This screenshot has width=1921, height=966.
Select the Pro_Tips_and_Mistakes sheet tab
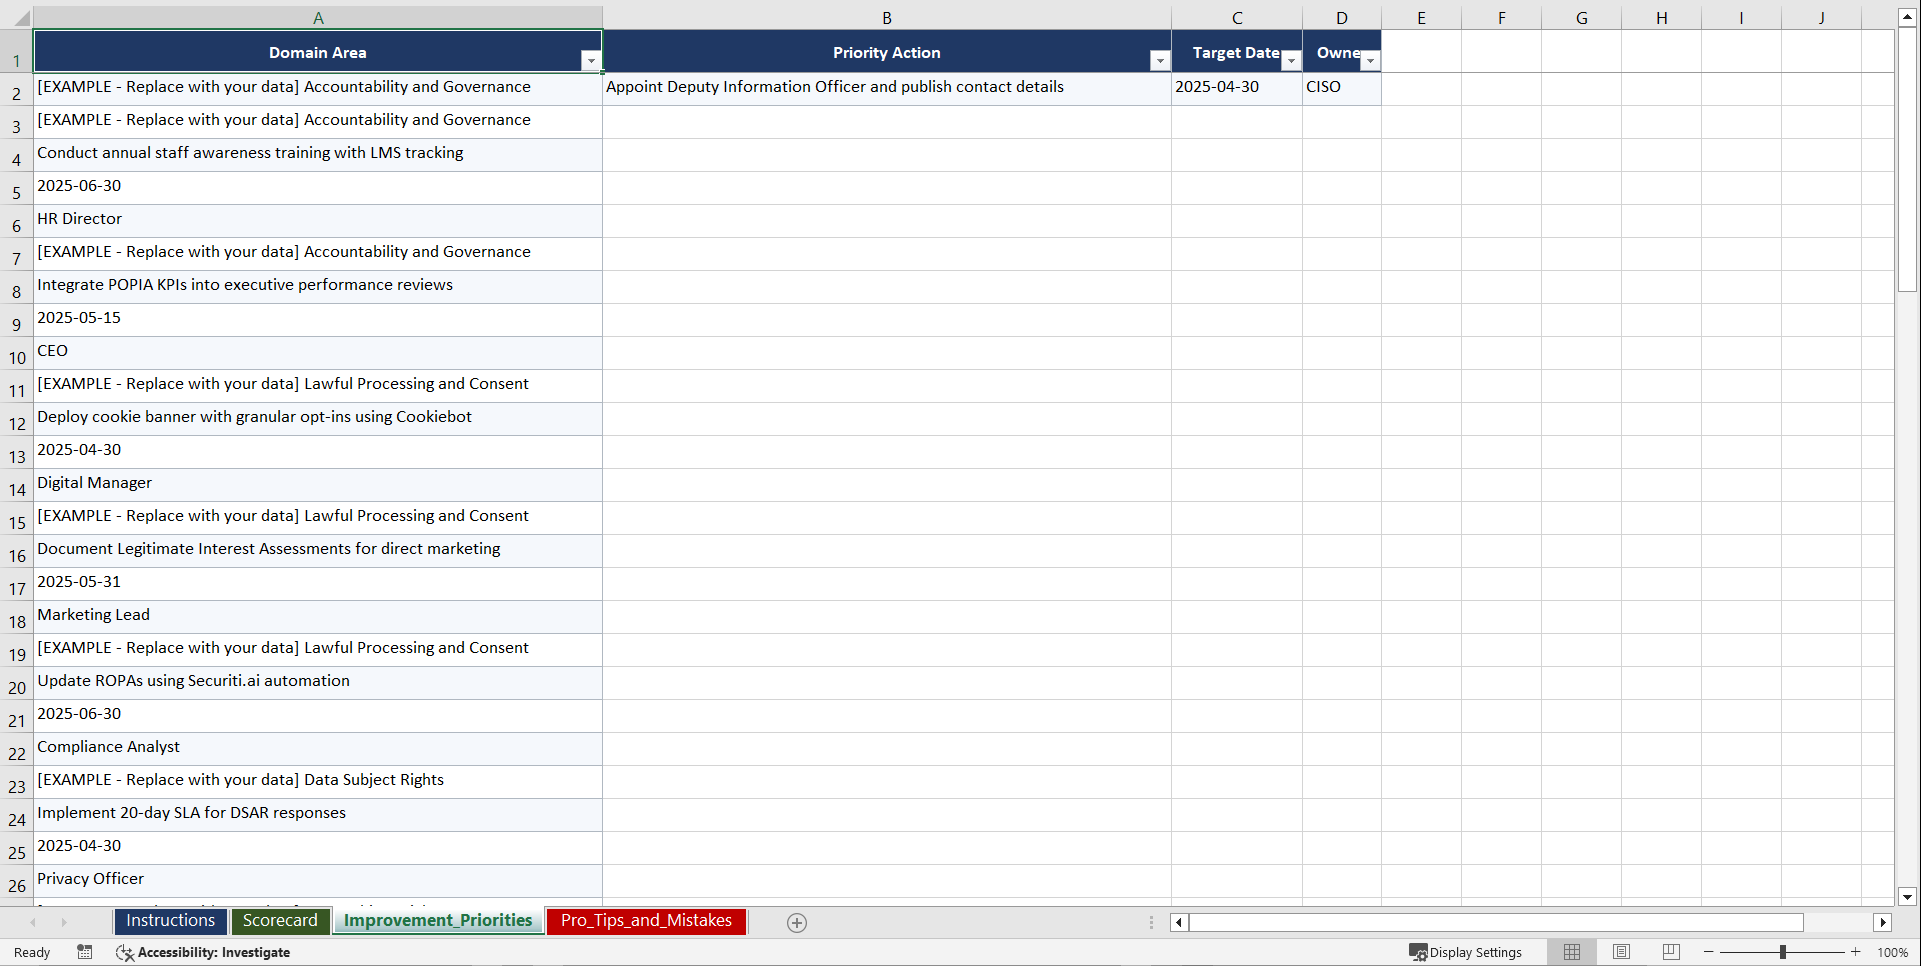[x=646, y=921]
